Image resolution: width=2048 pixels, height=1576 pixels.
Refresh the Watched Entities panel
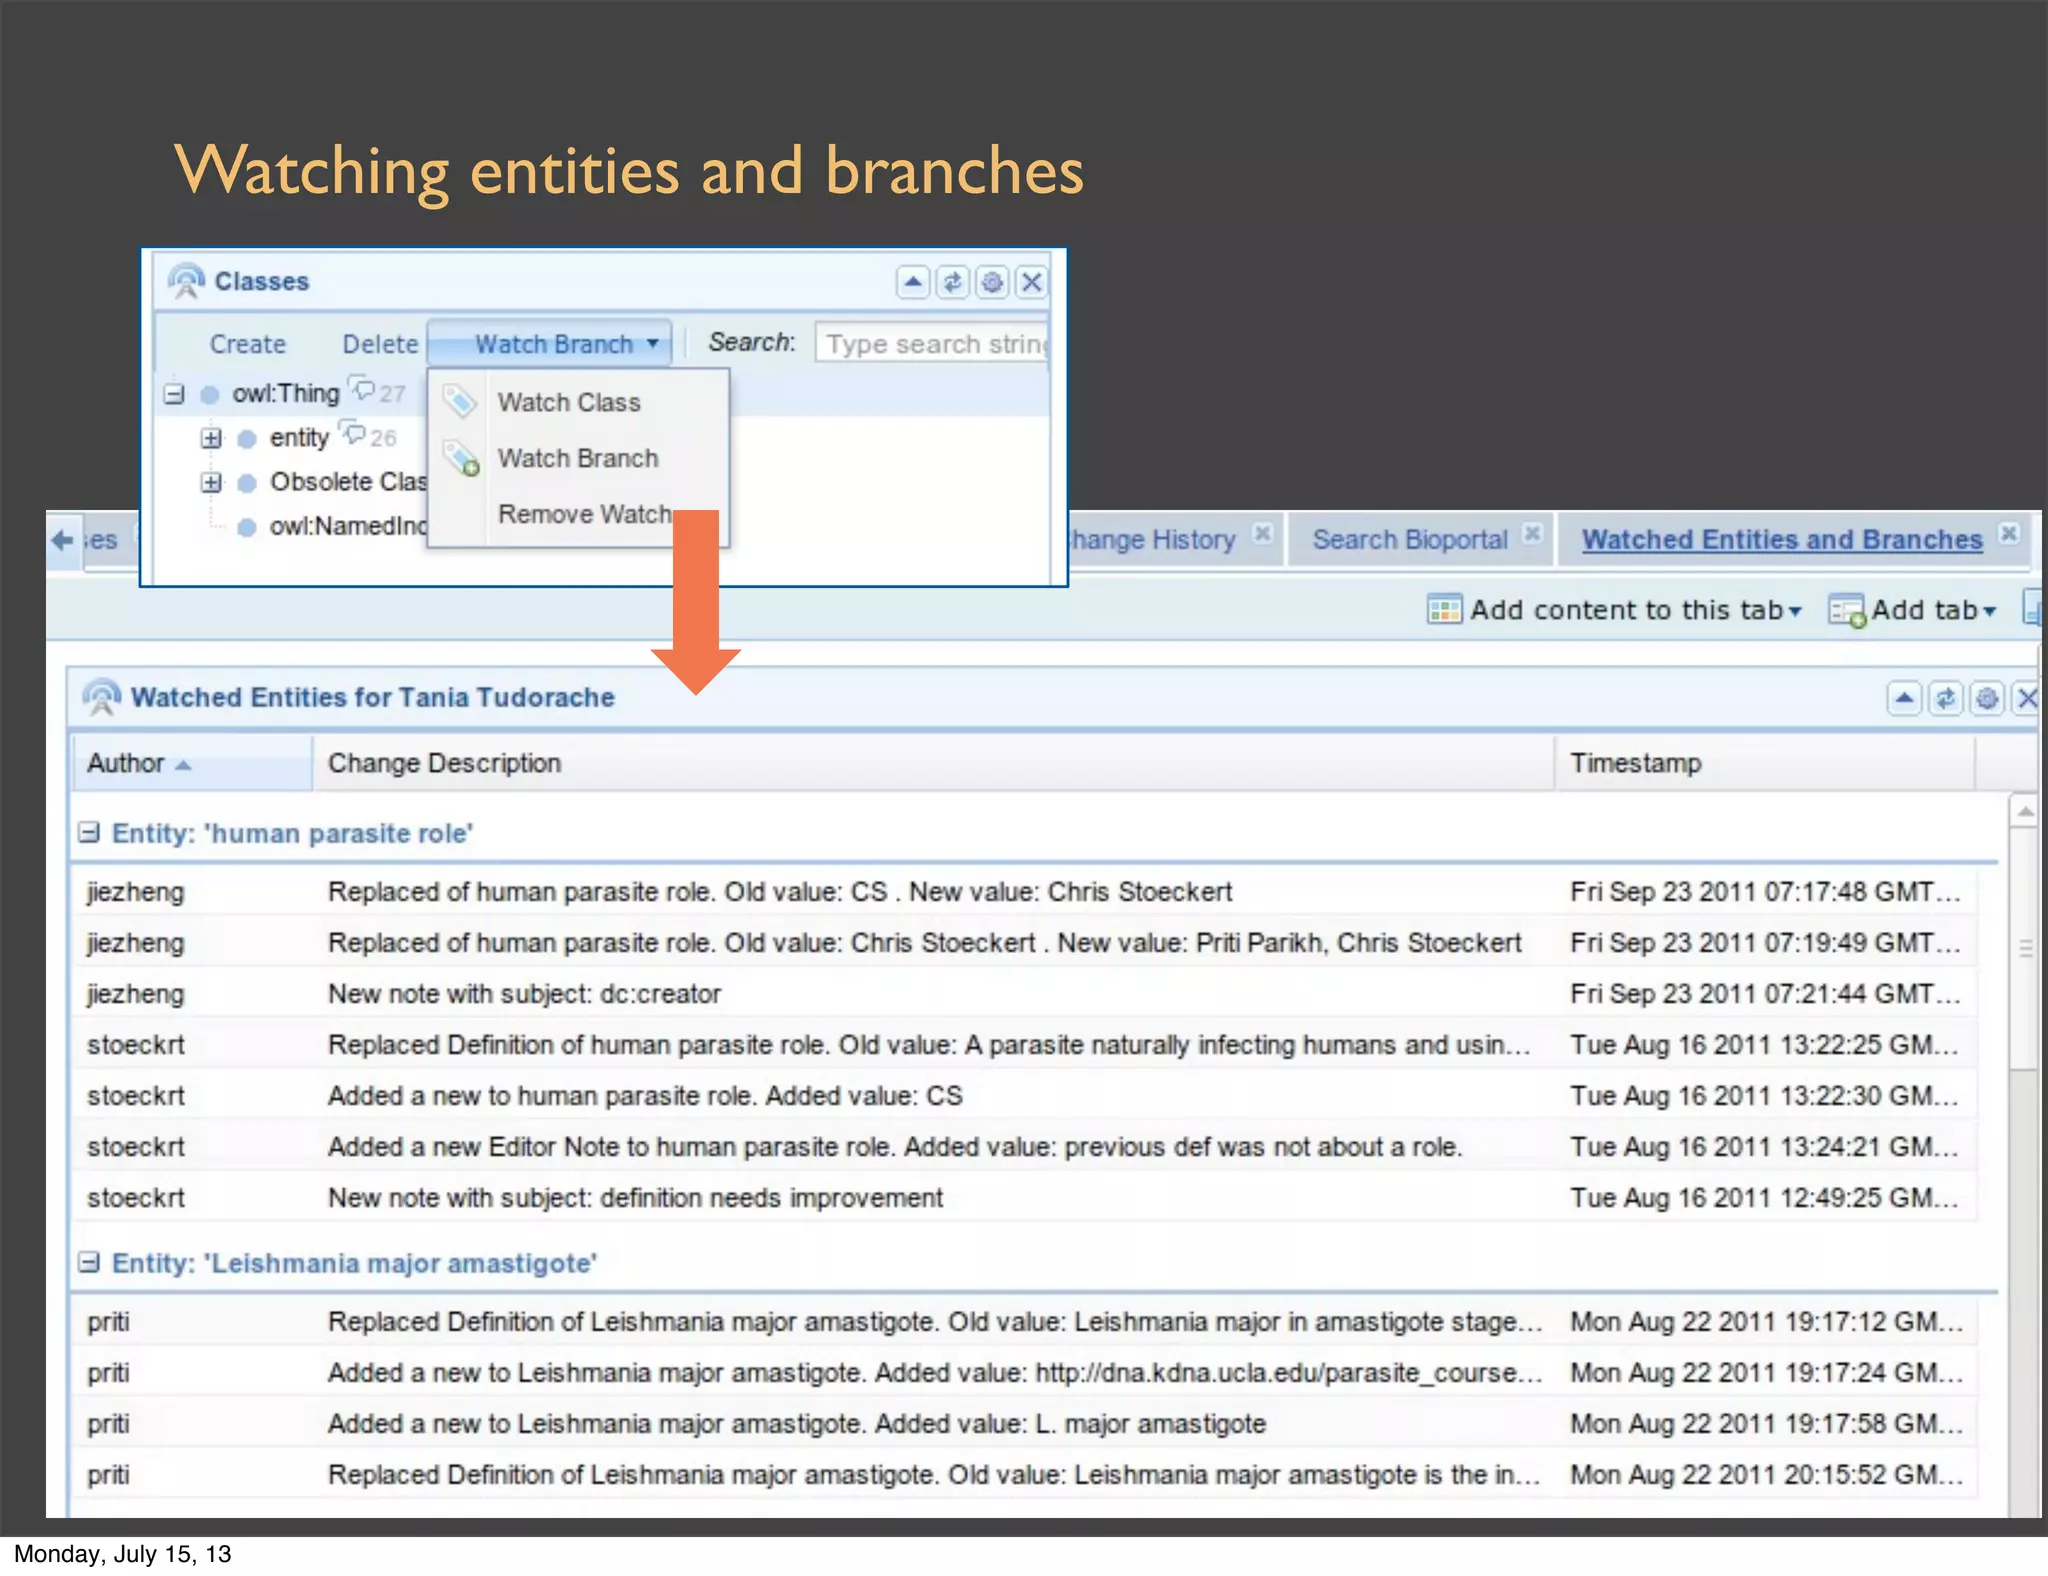[1945, 698]
